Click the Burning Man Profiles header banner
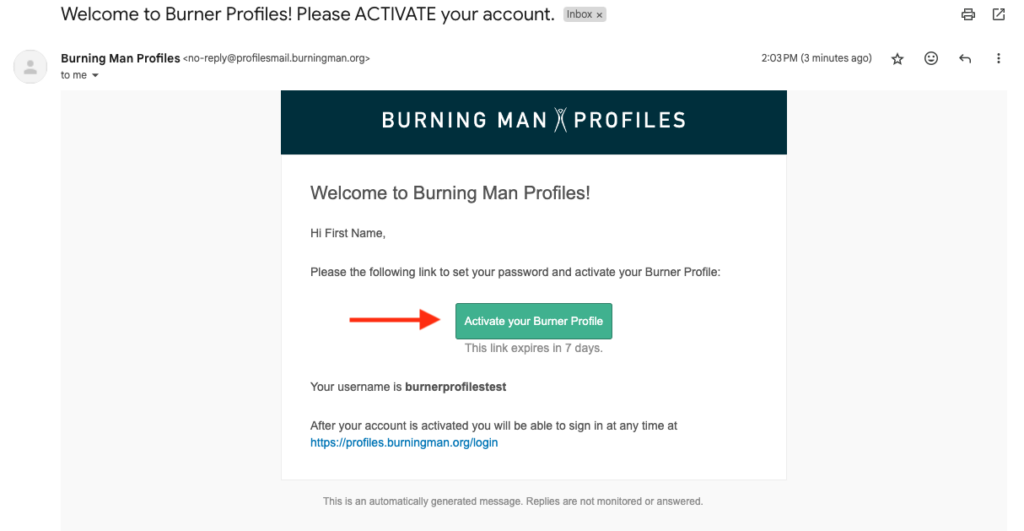1024x531 pixels. (534, 122)
